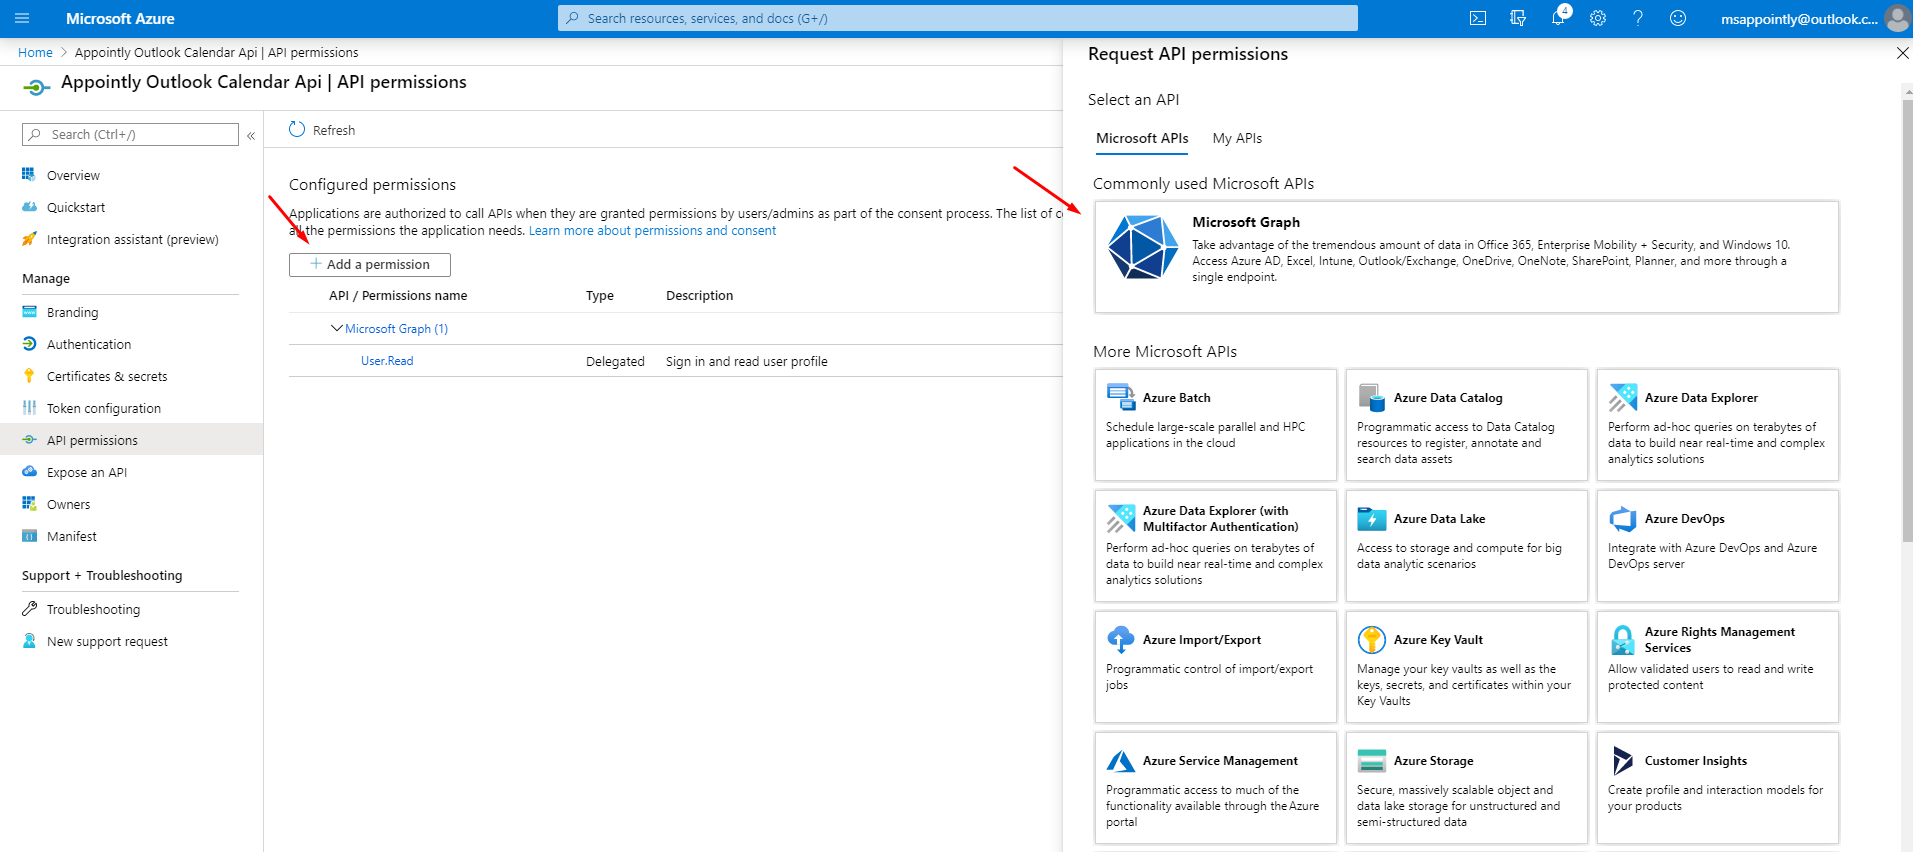Switch to the Microsoft APIs tab
Viewport: 1913px width, 852px height.
[x=1142, y=138]
